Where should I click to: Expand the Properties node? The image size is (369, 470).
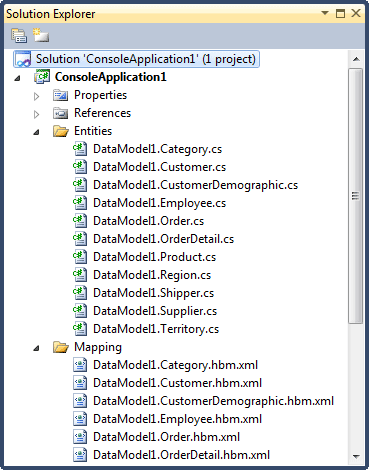[36, 96]
